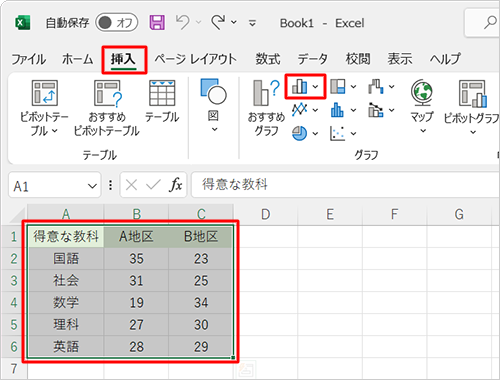Screen dimensions: 500x380
Task: Undo the last action
Action: point(183,22)
